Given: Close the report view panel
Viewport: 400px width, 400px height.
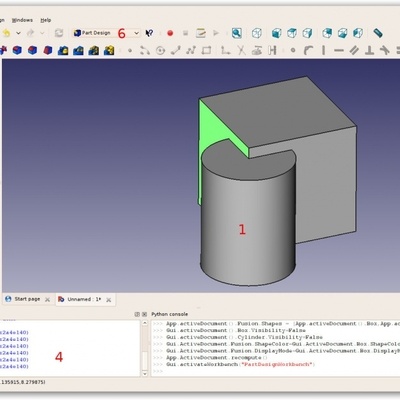Looking at the screenshot, I should click(x=144, y=314).
